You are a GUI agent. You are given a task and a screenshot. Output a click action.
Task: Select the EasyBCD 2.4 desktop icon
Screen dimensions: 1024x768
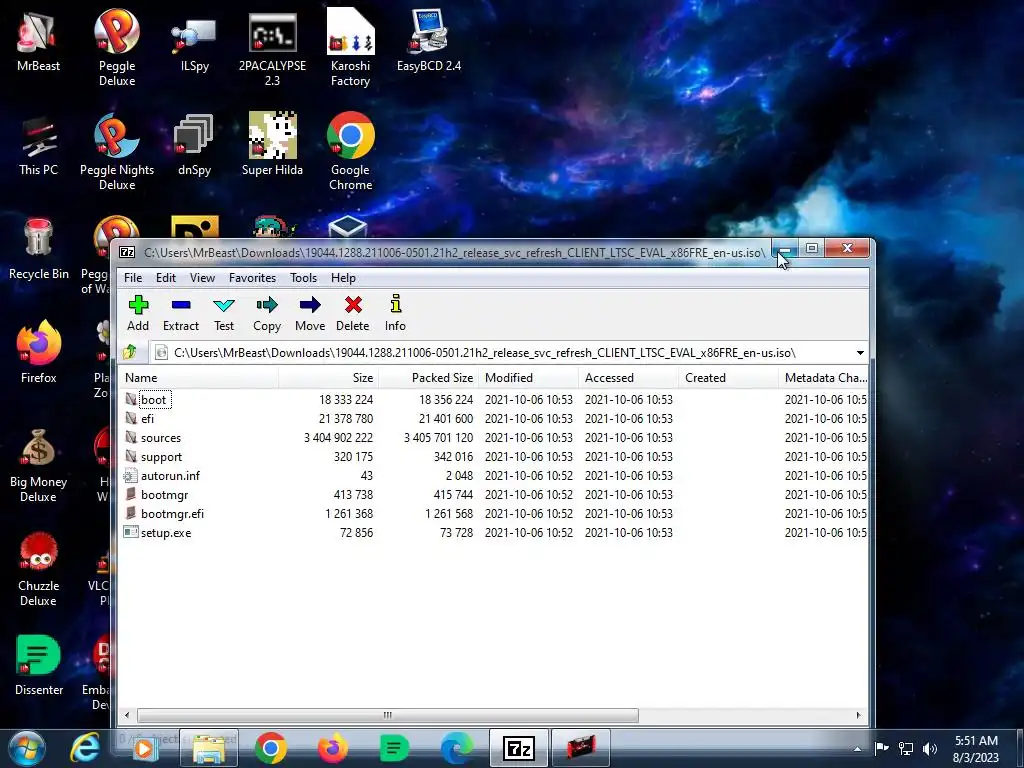429,40
